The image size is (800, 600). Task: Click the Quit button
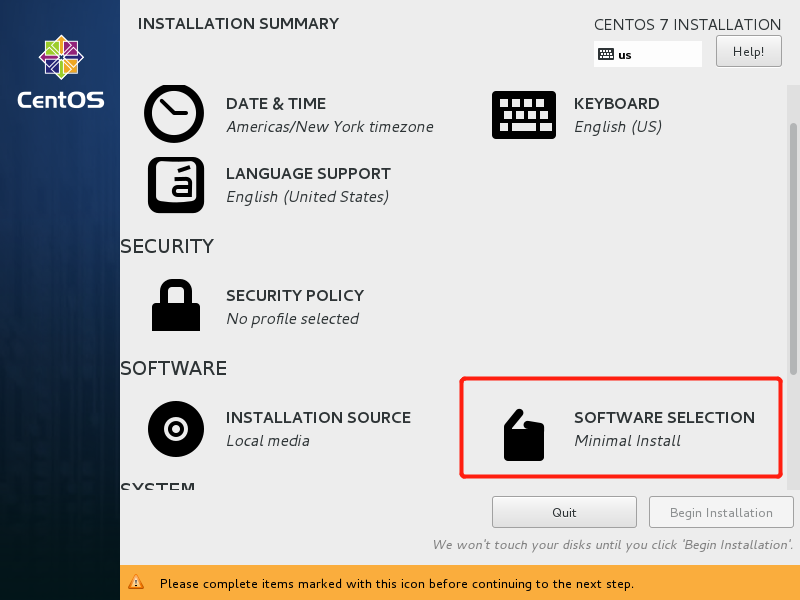pyautogui.click(x=564, y=512)
